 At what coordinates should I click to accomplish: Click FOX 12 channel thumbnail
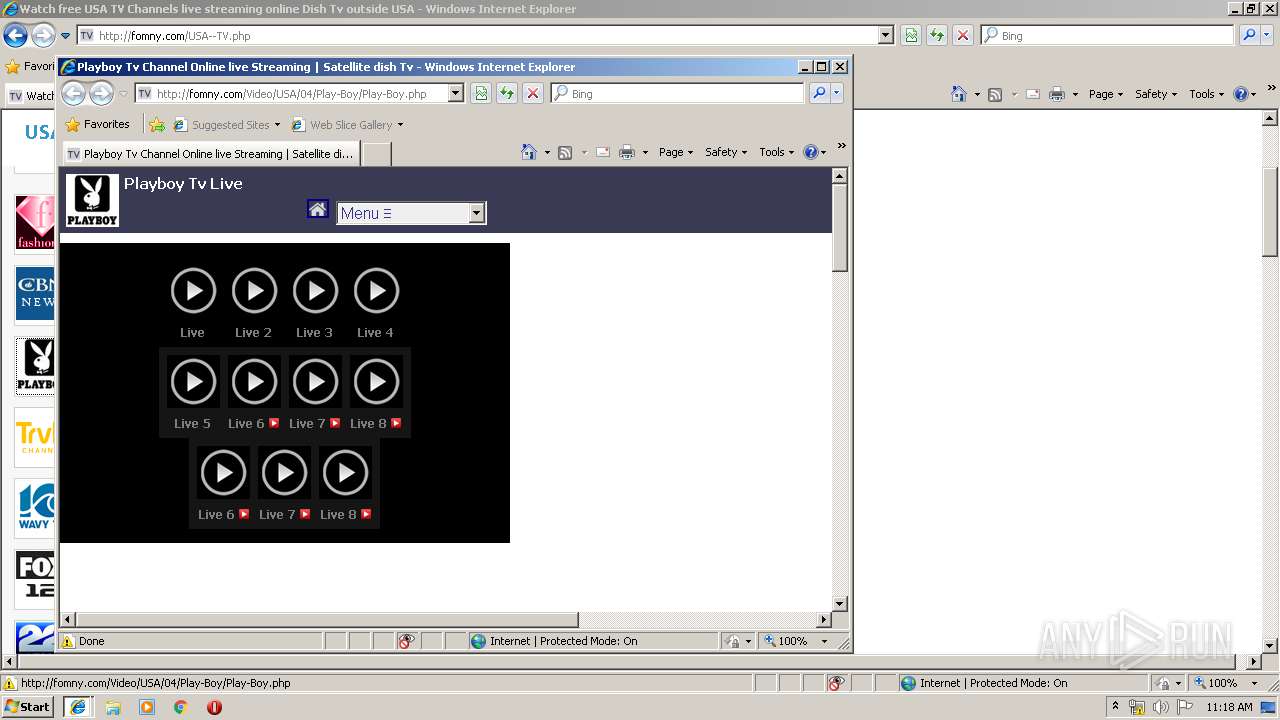coord(35,579)
